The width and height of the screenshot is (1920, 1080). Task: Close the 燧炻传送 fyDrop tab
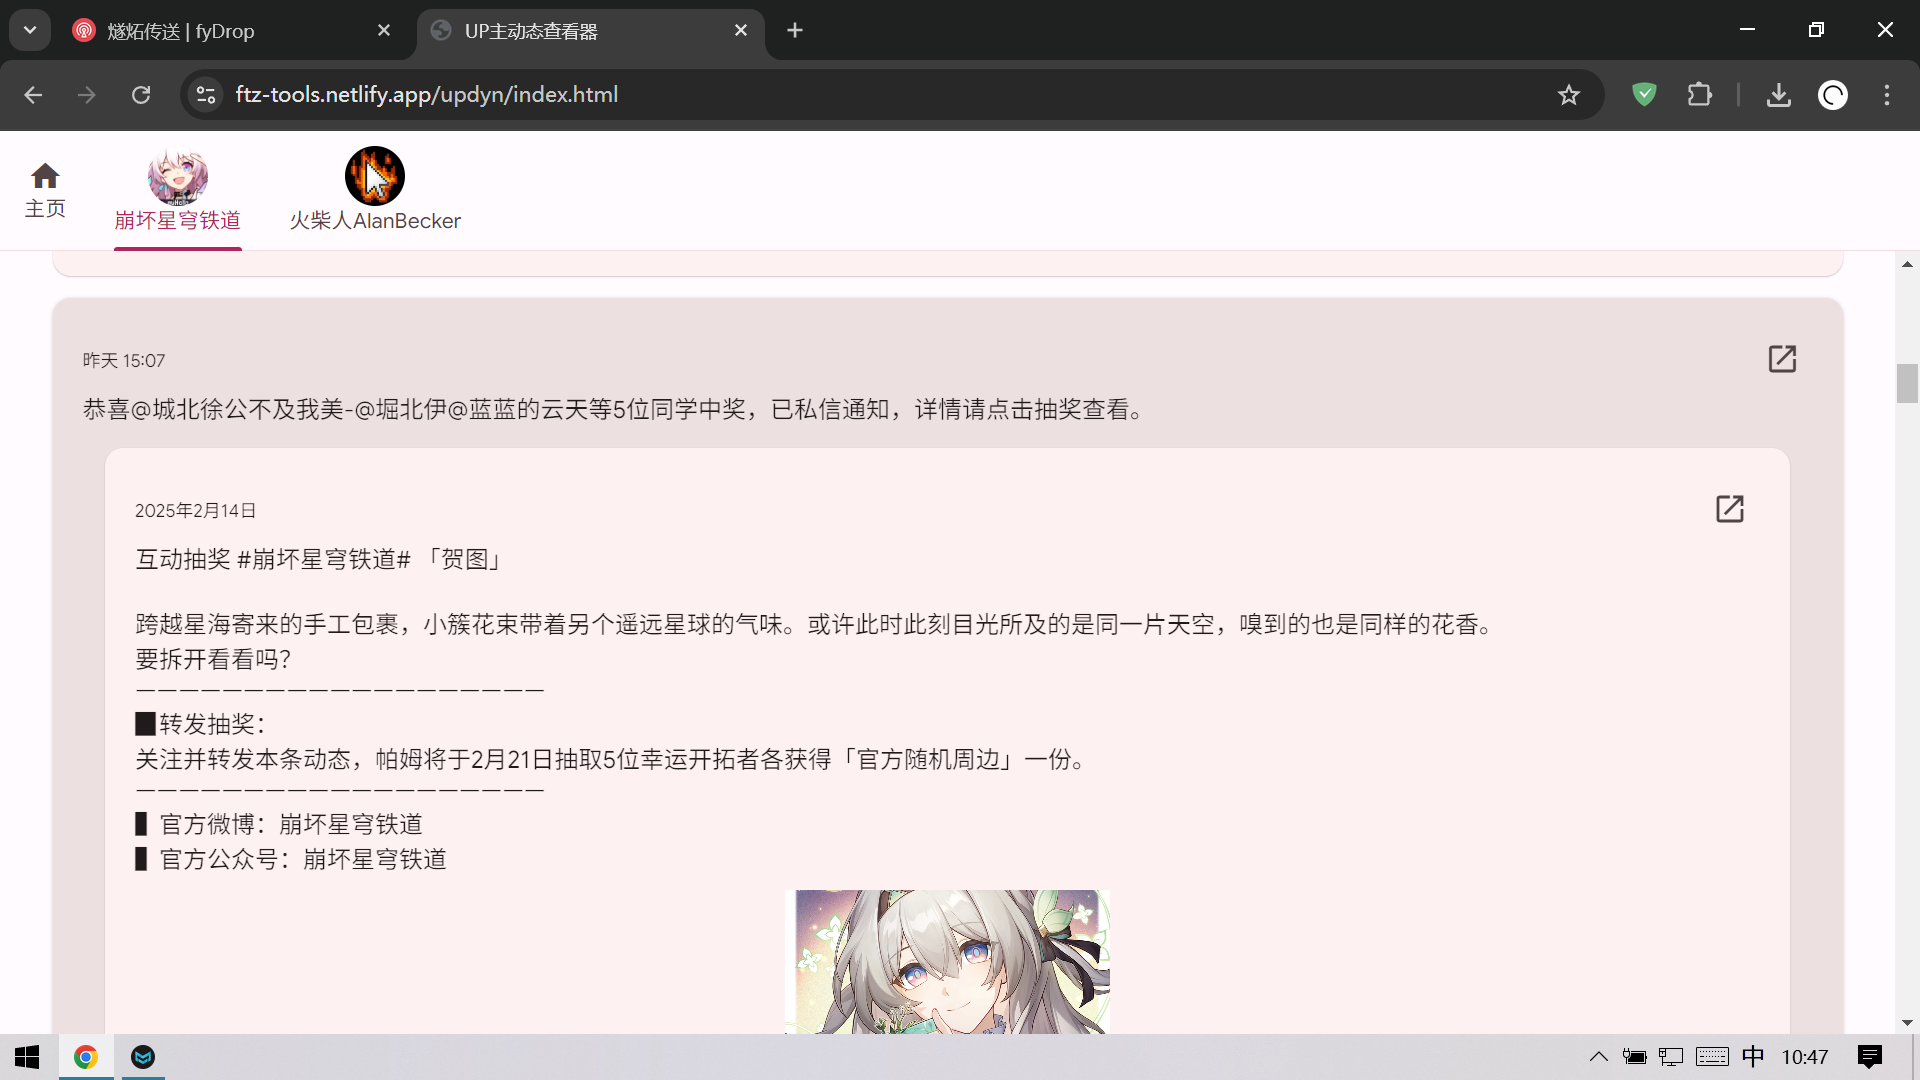(384, 31)
